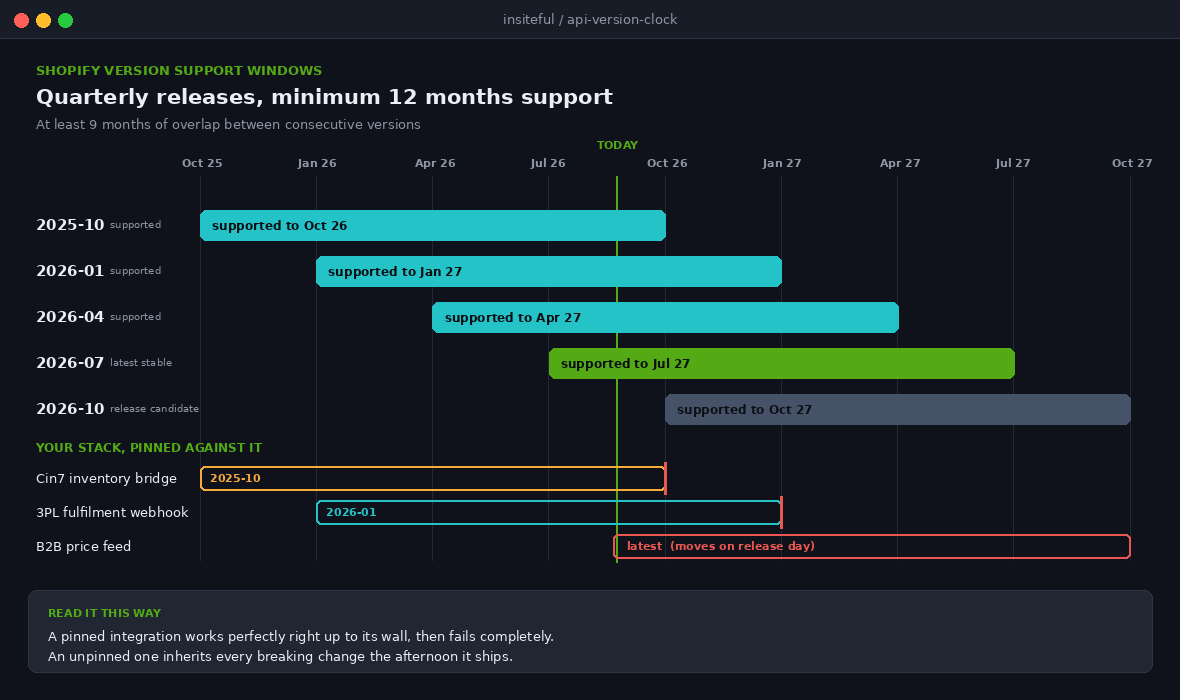The width and height of the screenshot is (1180, 700).
Task: Click the 'Jan 26' axis label
Action: point(317,163)
